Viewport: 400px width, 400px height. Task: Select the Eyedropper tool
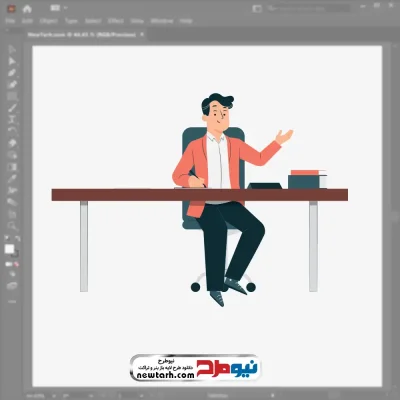click(x=12, y=179)
